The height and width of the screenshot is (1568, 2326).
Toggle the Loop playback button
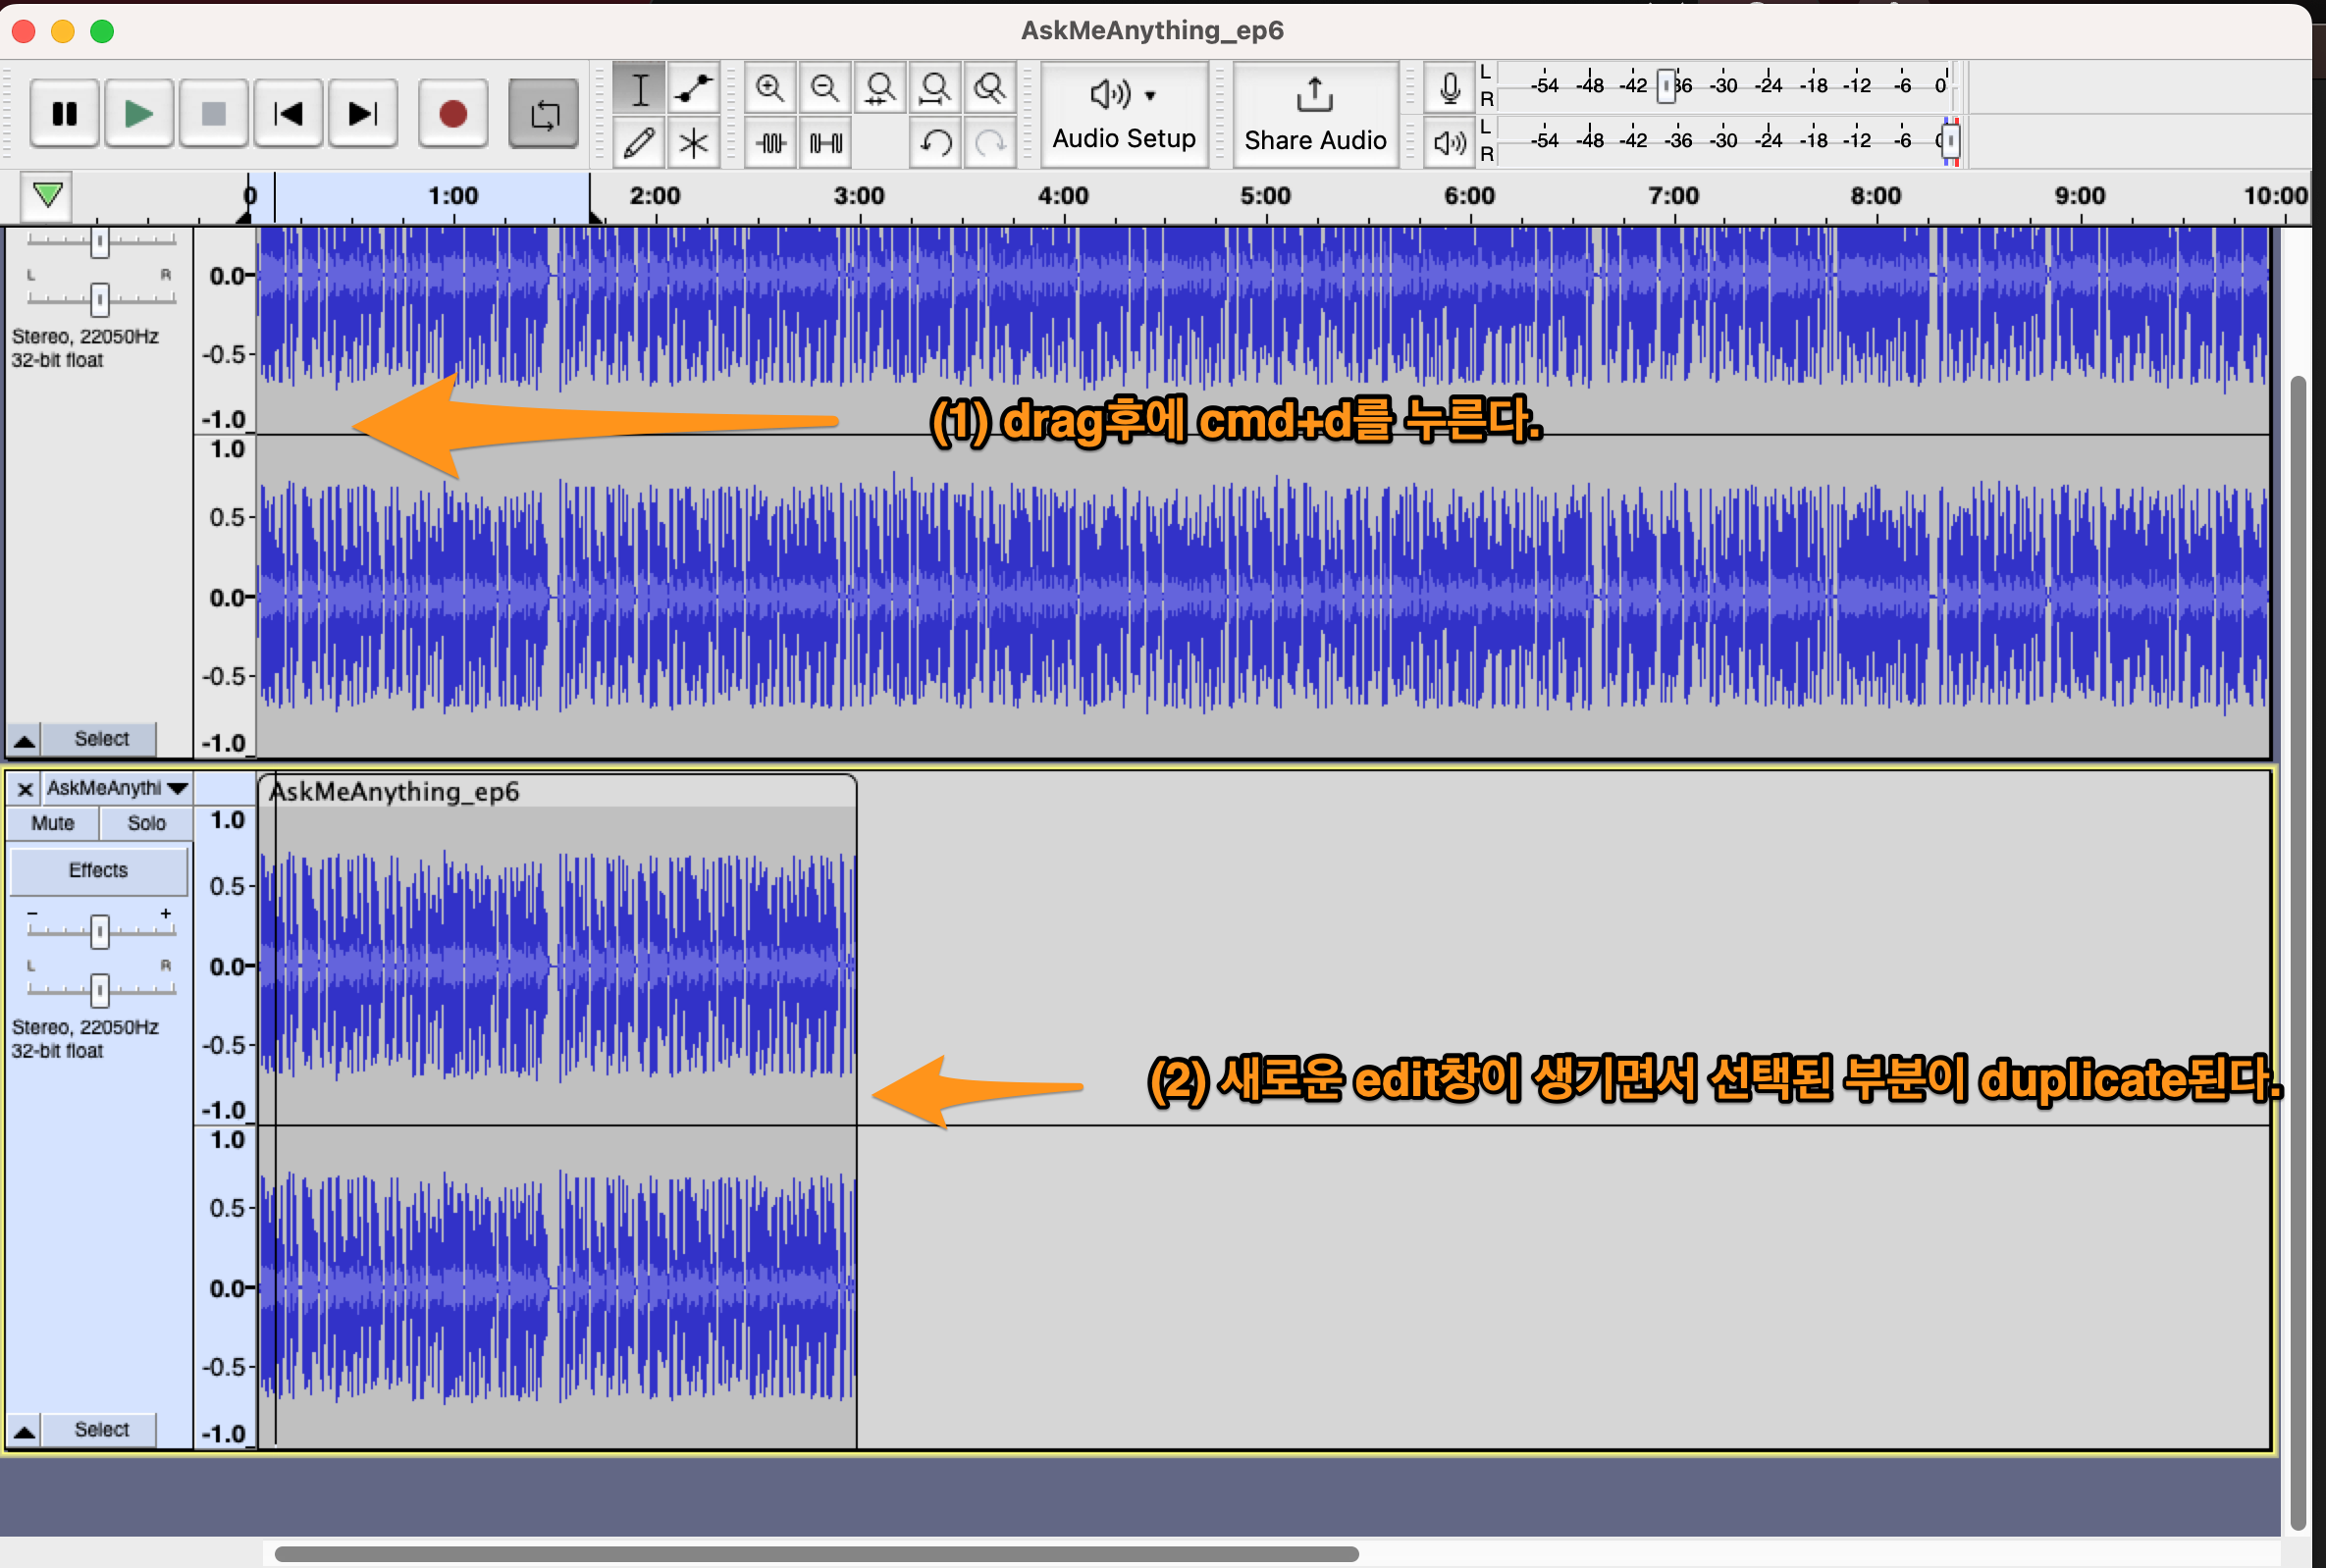pos(543,114)
